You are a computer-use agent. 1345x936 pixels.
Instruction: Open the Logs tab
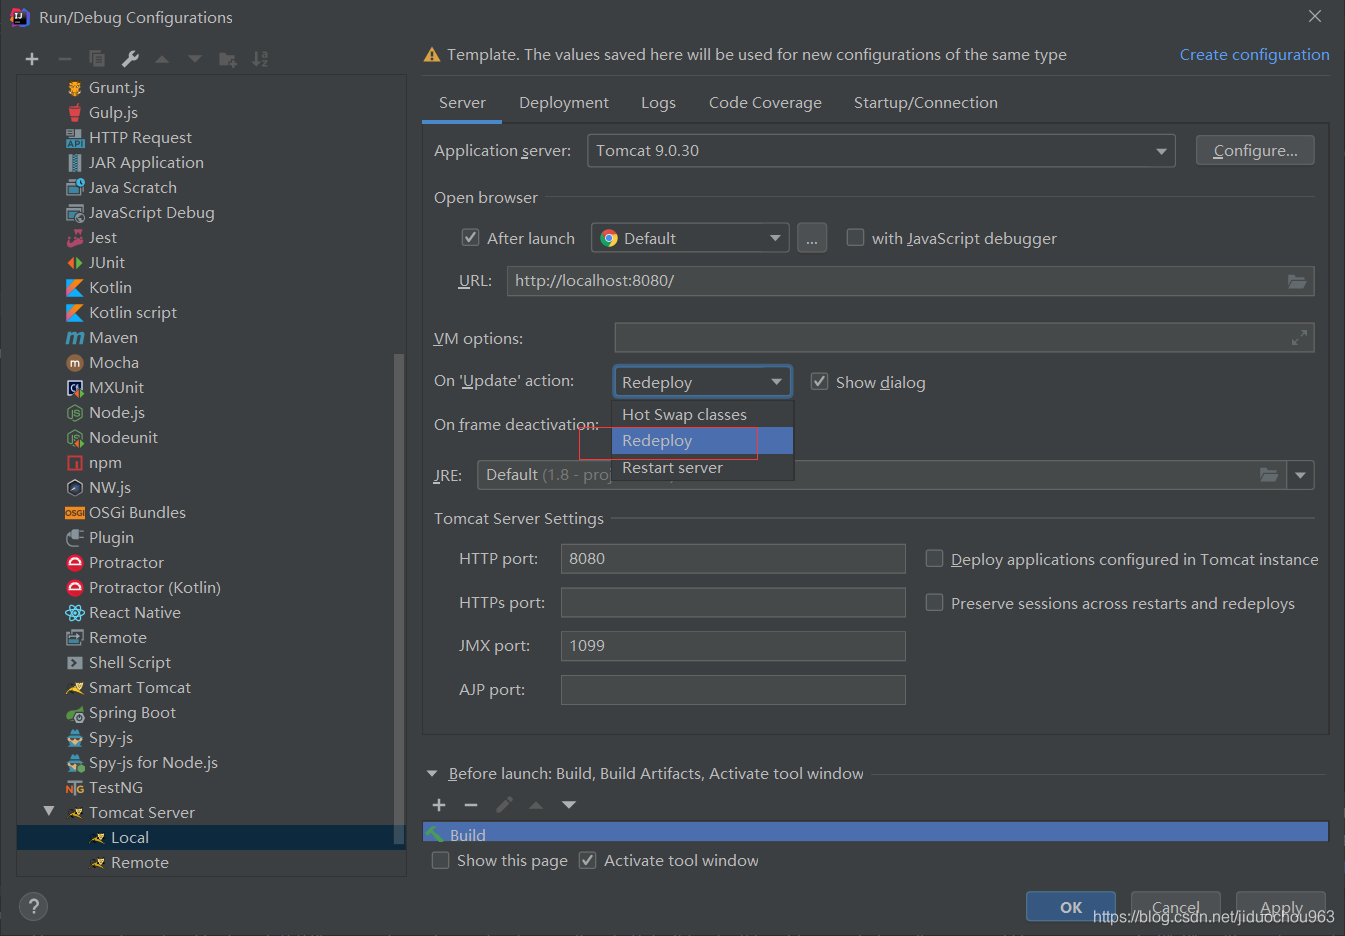658,103
